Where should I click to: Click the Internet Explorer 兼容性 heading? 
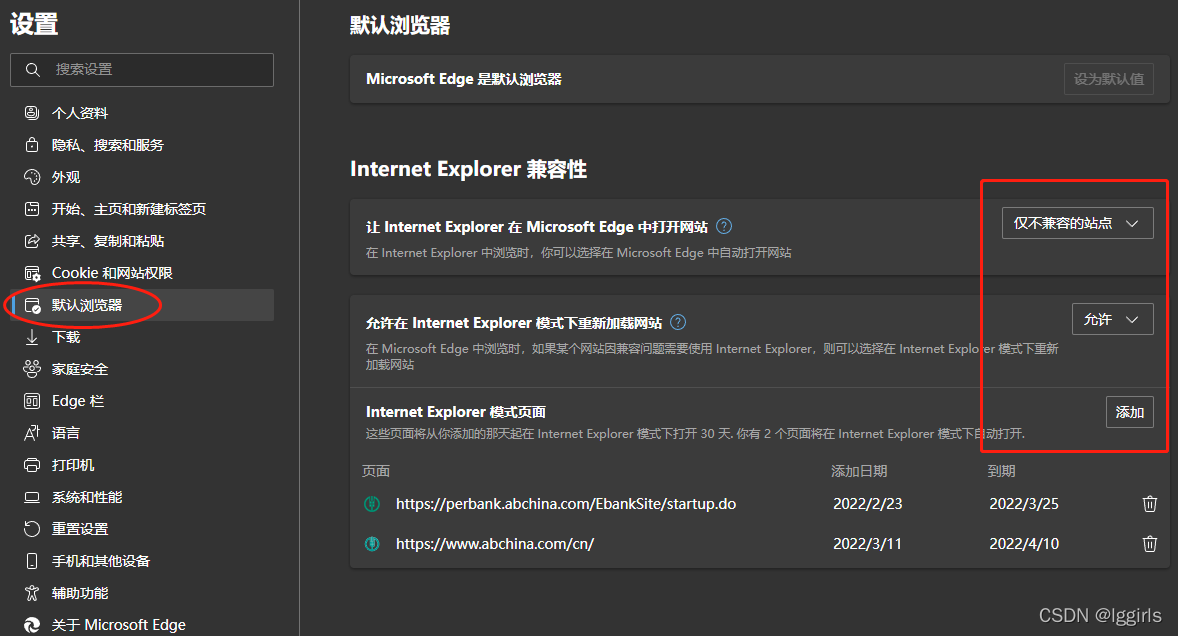pos(468,169)
